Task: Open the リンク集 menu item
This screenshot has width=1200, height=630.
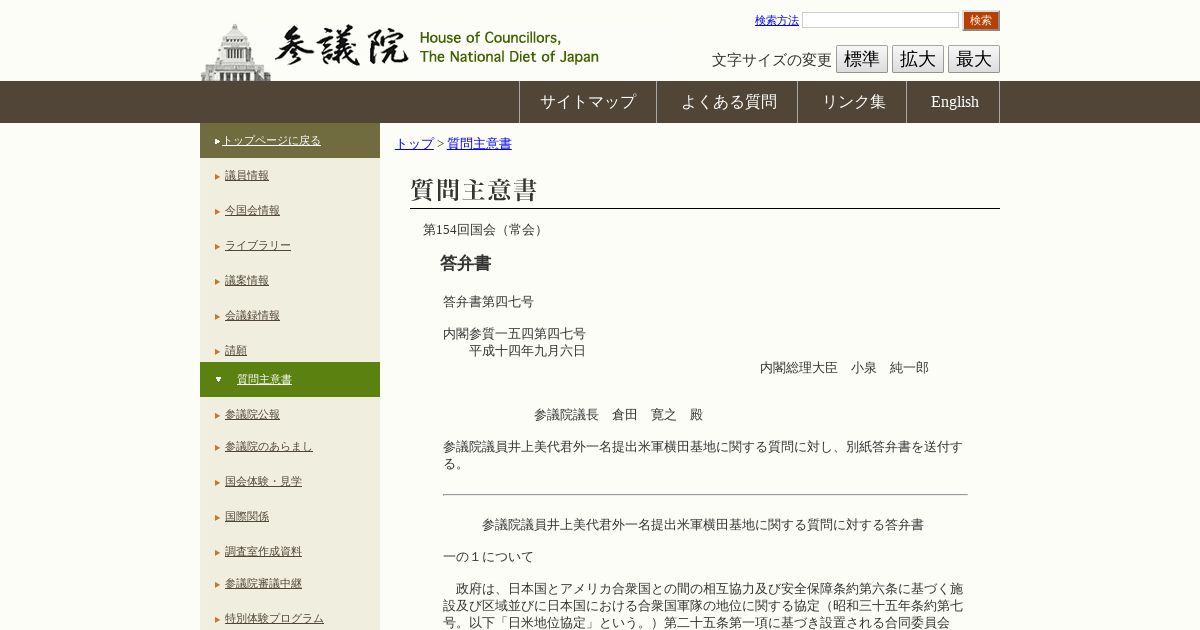Action: point(853,102)
